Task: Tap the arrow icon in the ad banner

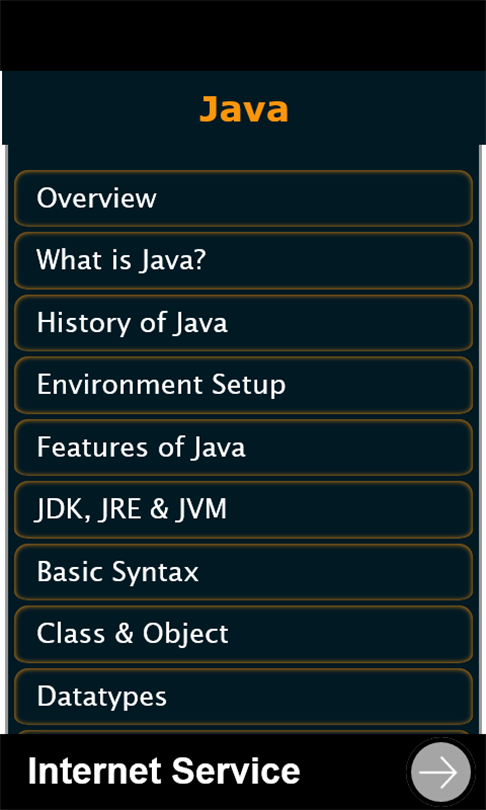Action: [440, 772]
